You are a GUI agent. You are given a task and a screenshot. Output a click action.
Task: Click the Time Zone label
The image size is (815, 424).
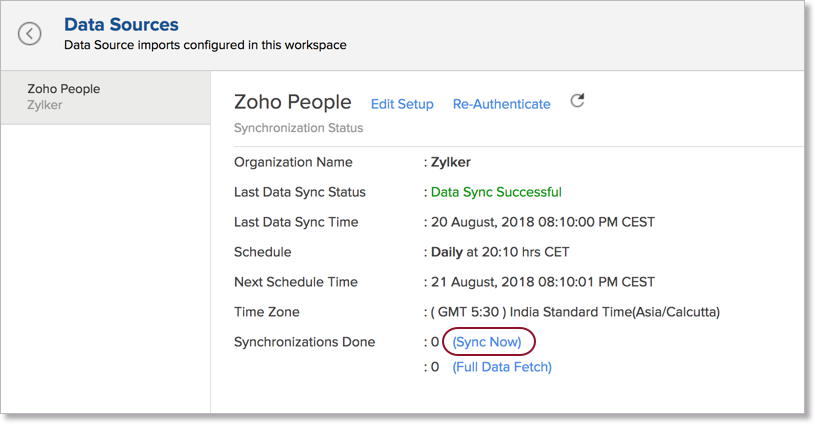coord(267,312)
